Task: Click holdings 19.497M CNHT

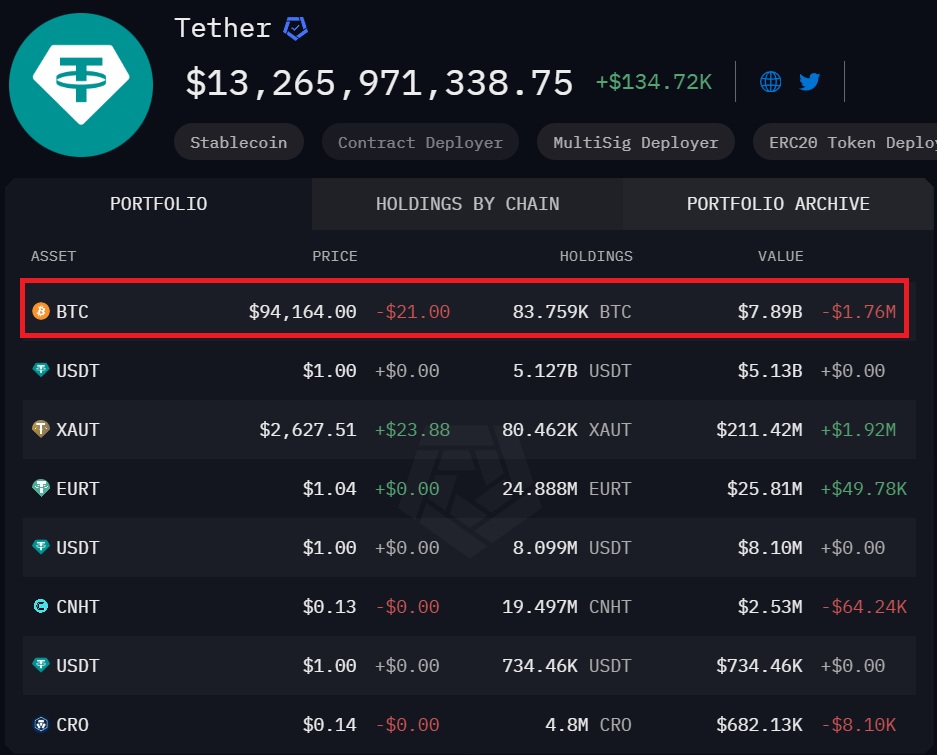Action: (x=567, y=607)
